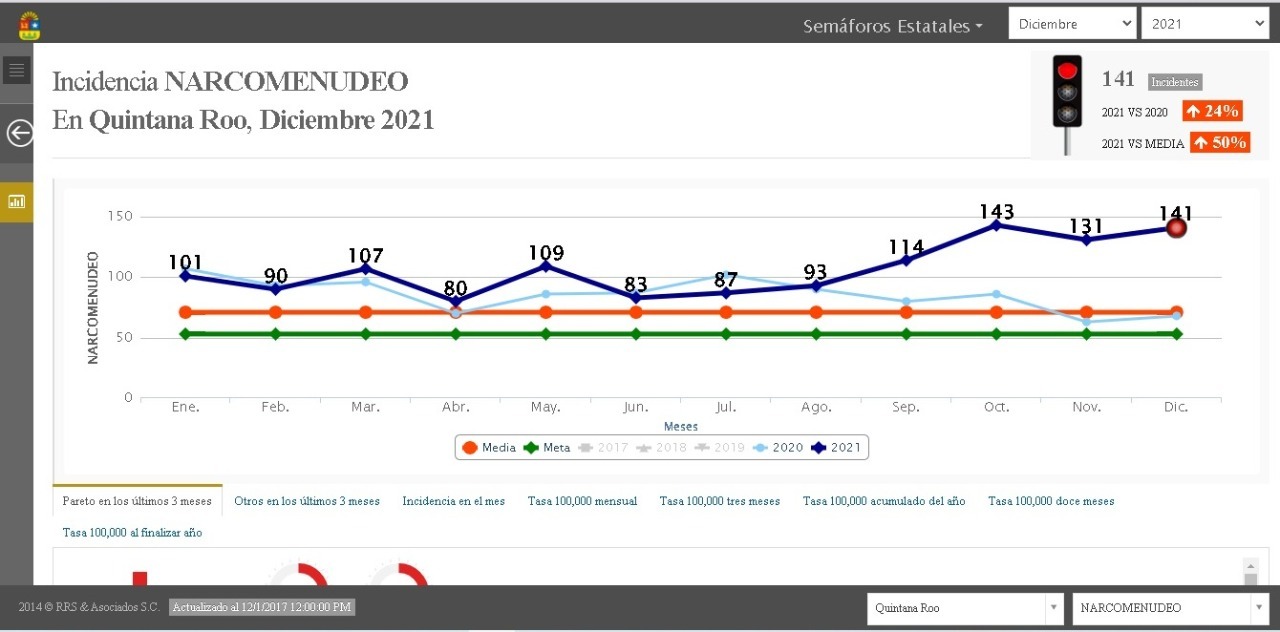Image resolution: width=1280 pixels, height=632 pixels.
Task: Hide the 2020 series in legend
Action: (777, 448)
